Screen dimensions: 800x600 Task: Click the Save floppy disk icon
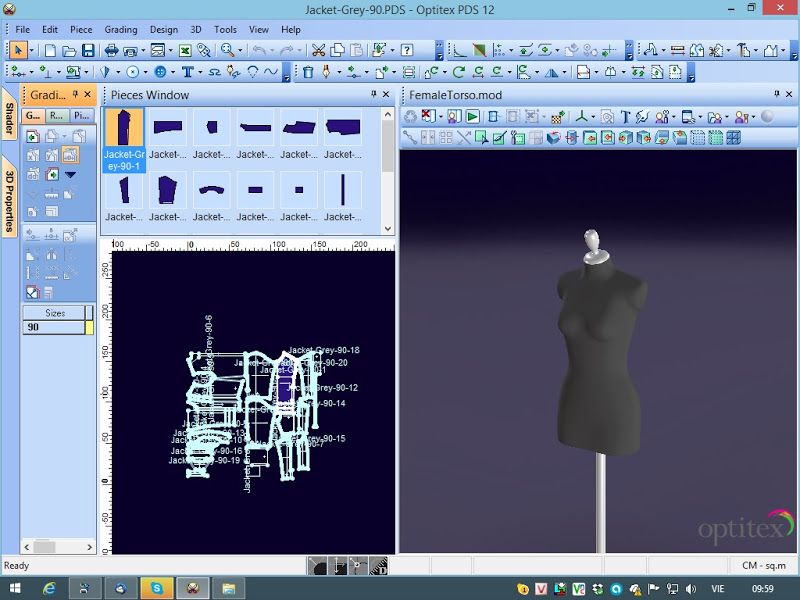88,50
